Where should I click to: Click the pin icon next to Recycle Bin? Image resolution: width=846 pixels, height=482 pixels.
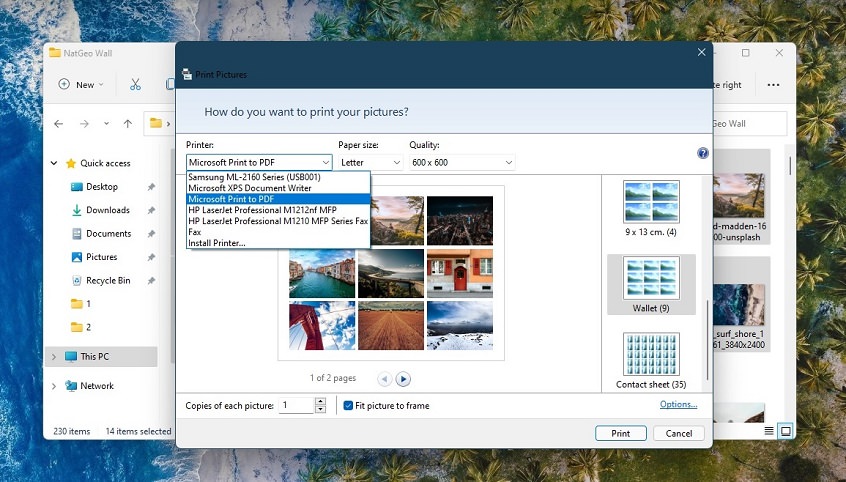(151, 281)
